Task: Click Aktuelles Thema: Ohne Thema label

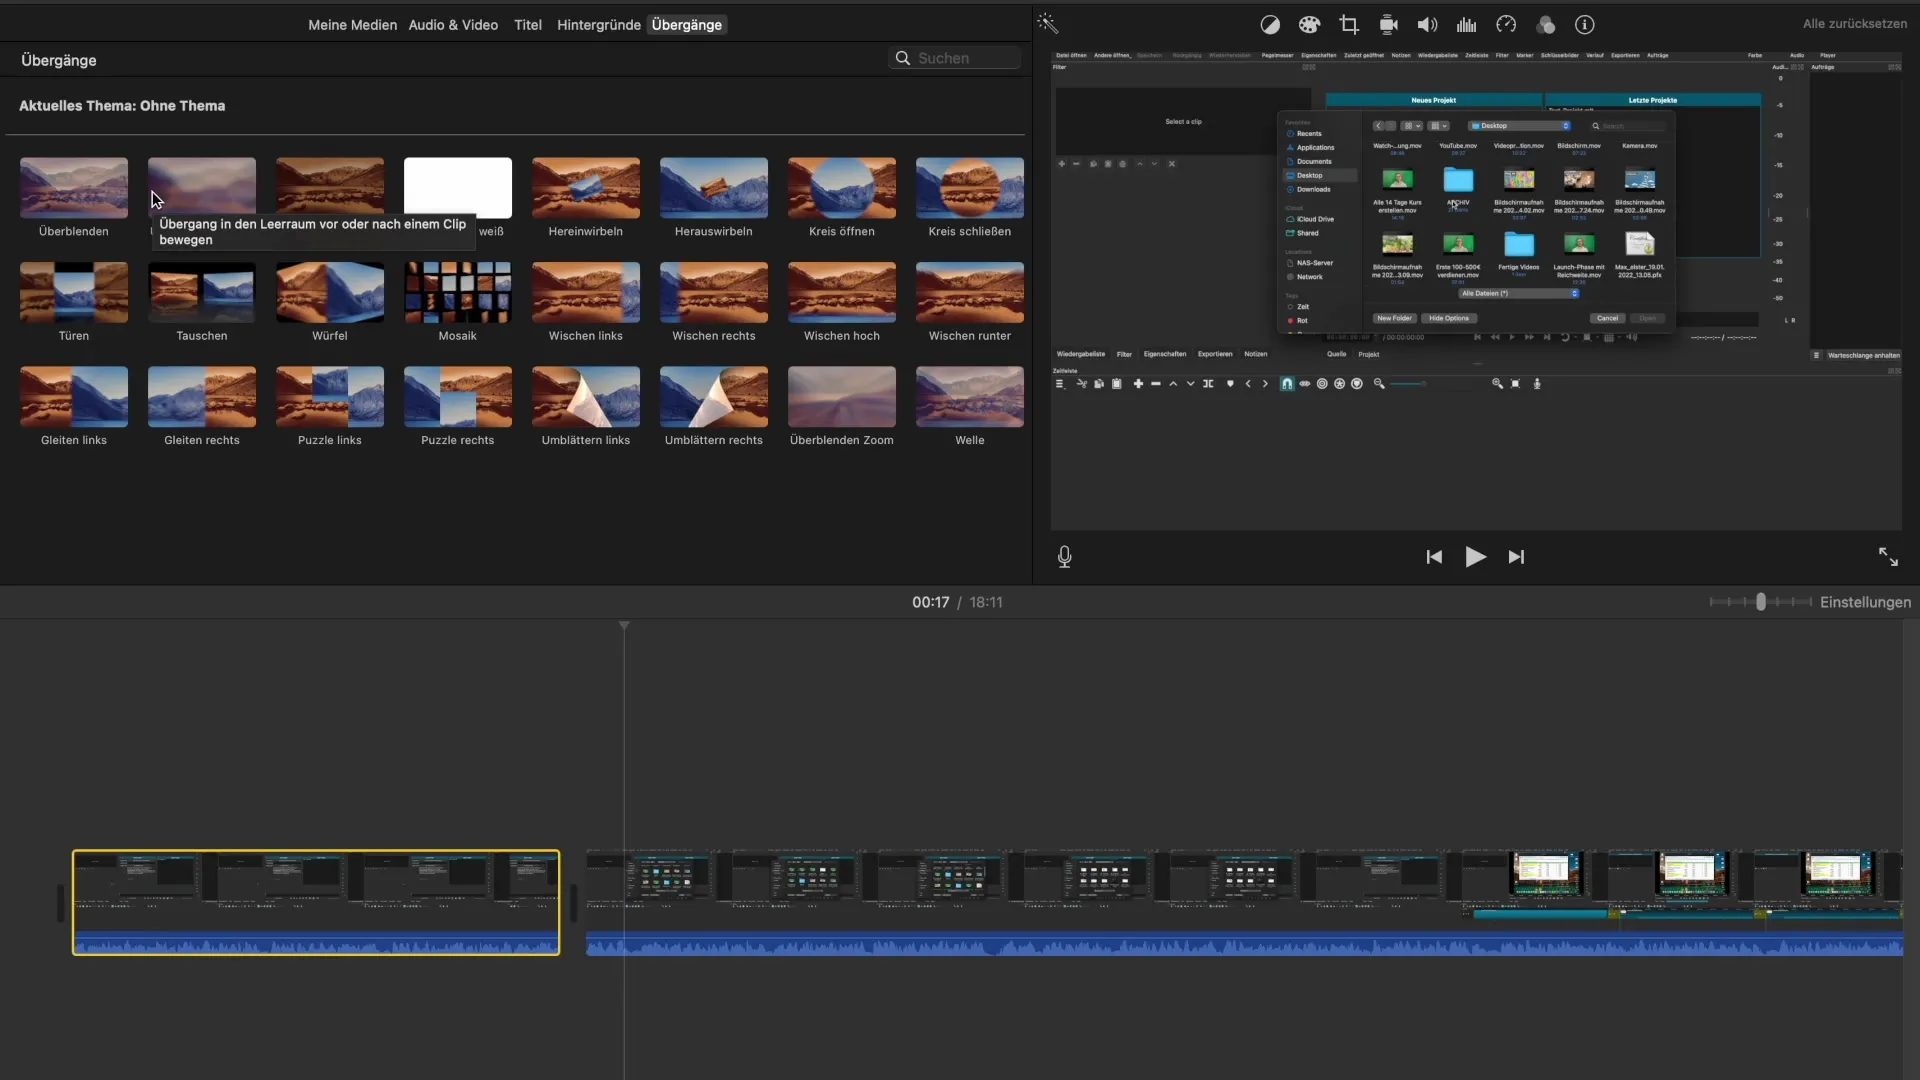Action: click(x=122, y=106)
